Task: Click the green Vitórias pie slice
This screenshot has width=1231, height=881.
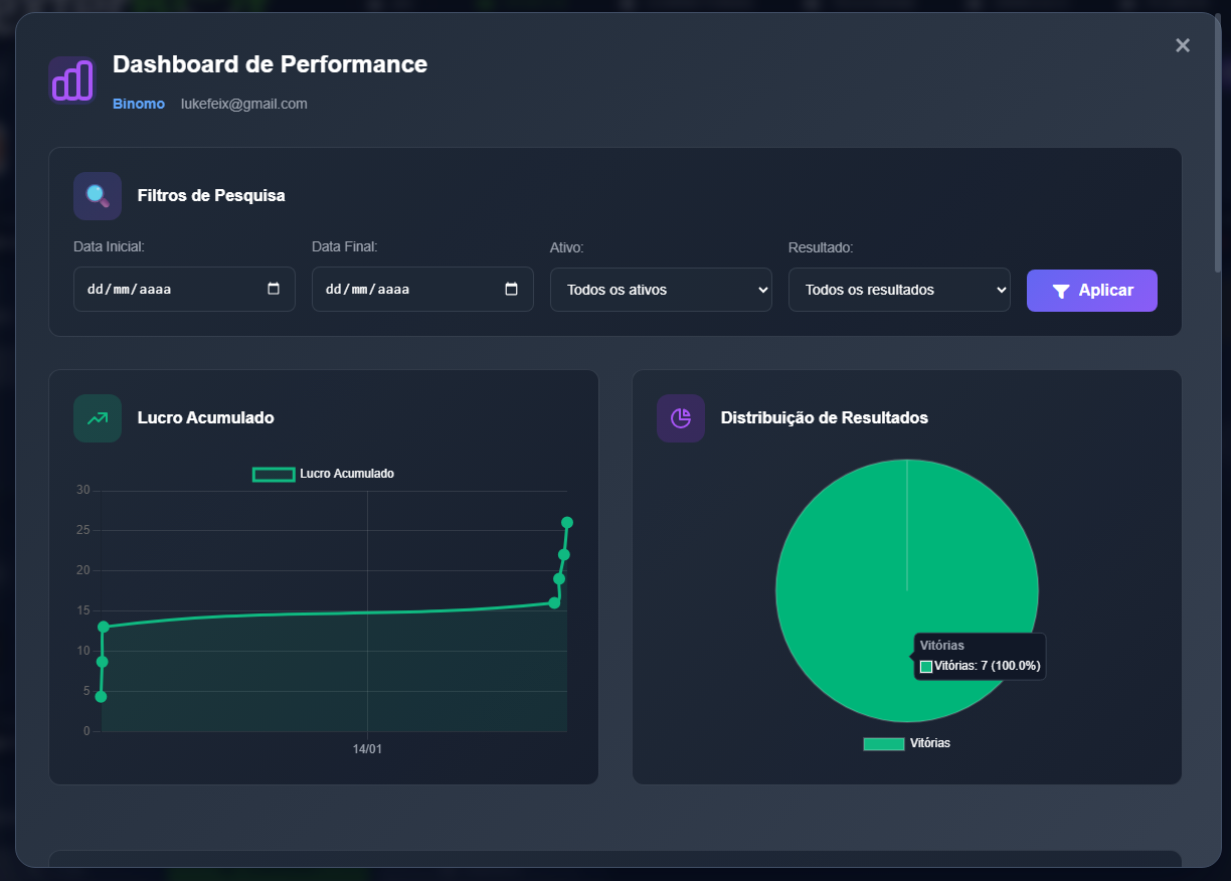Action: coord(850,560)
